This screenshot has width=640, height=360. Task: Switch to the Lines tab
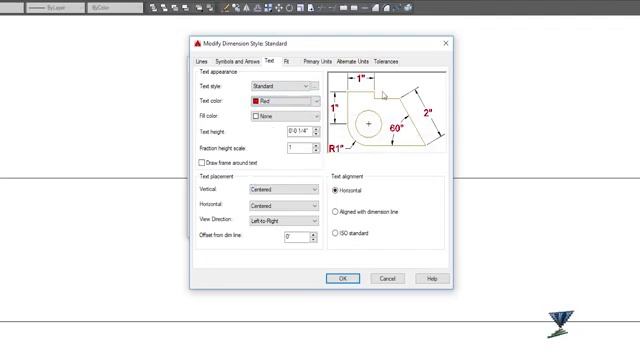click(202, 62)
